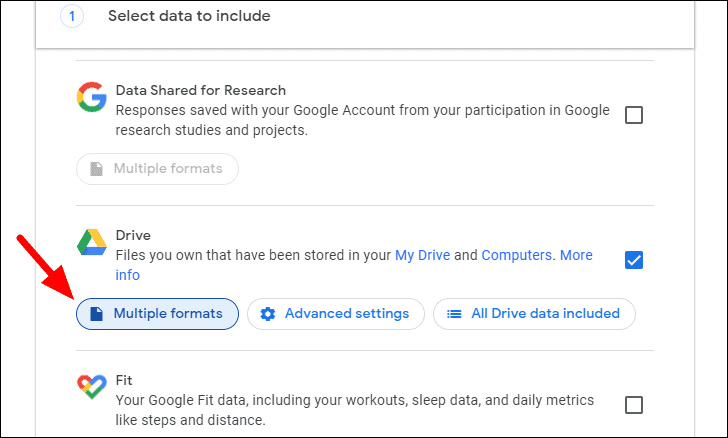Viewport: 728px width, 438px height.
Task: Click the greyed-out file icon under Research
Action: pos(96,169)
